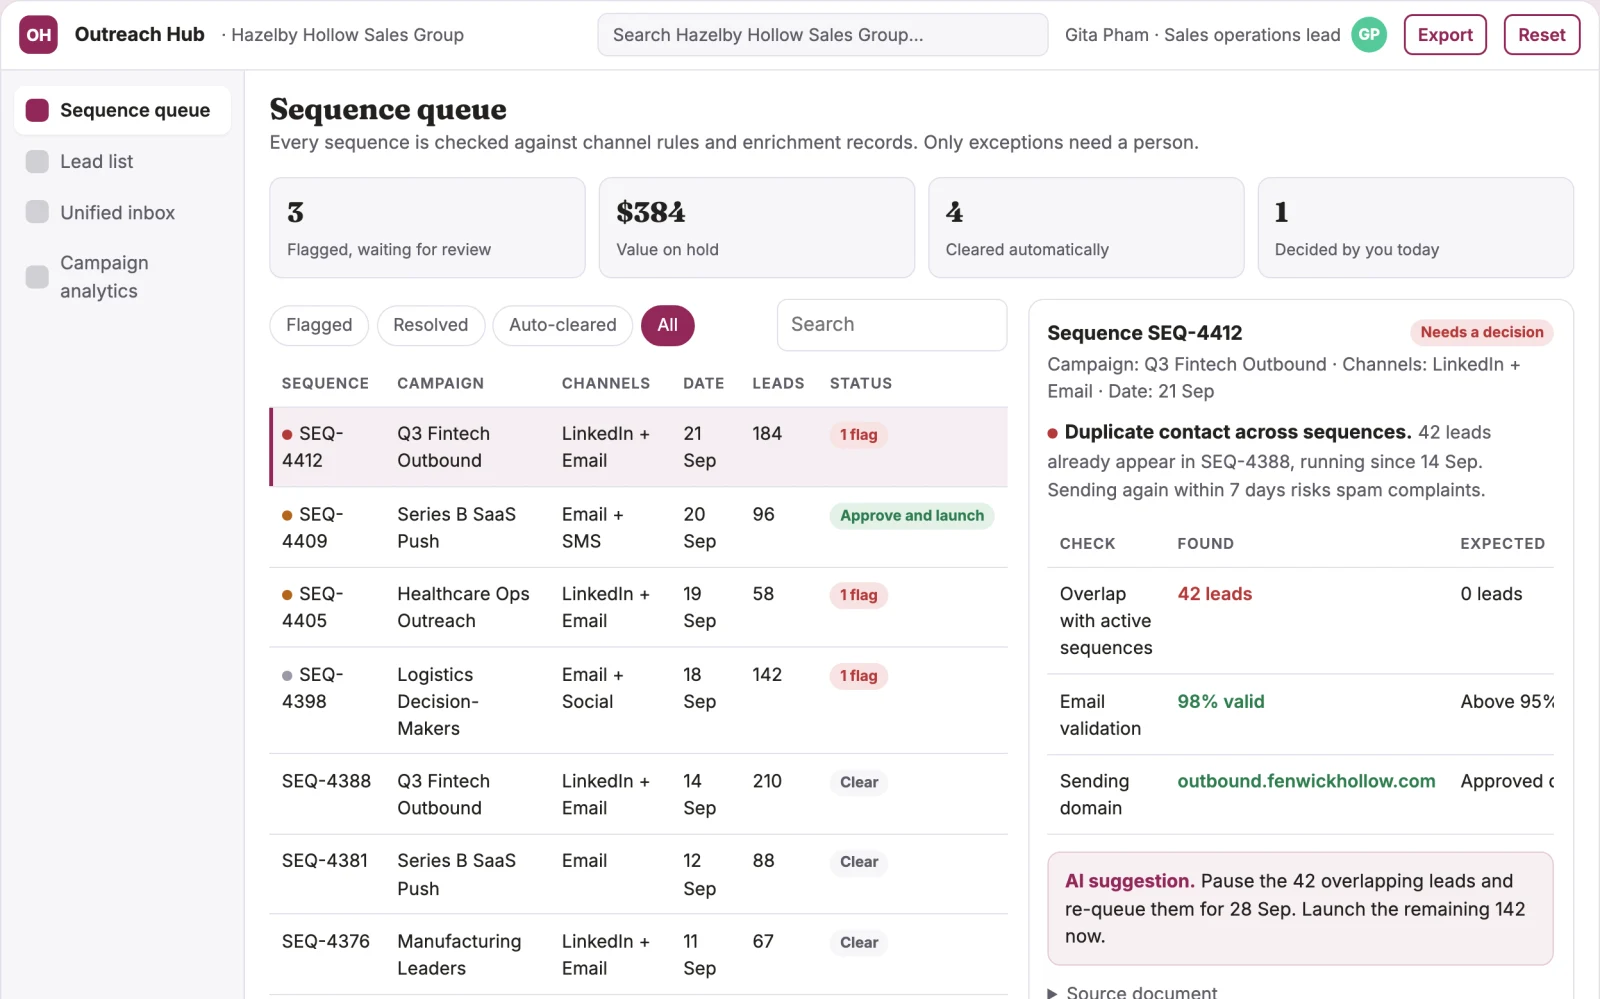Click the Clear status on SEQ-4376
Image resolution: width=1600 pixels, height=999 pixels.
point(858,943)
